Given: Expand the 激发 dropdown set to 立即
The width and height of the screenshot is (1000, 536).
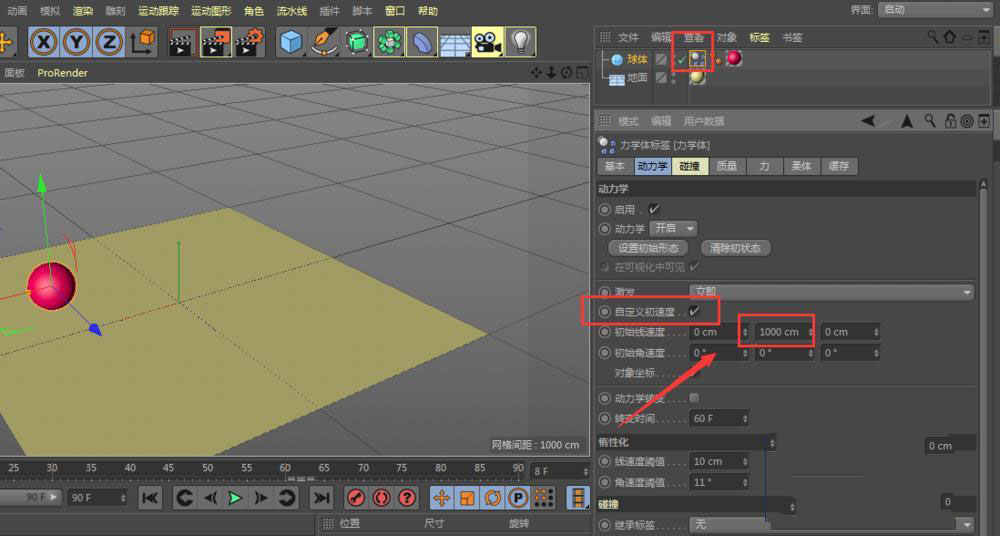Looking at the screenshot, I should pyautogui.click(x=832, y=292).
